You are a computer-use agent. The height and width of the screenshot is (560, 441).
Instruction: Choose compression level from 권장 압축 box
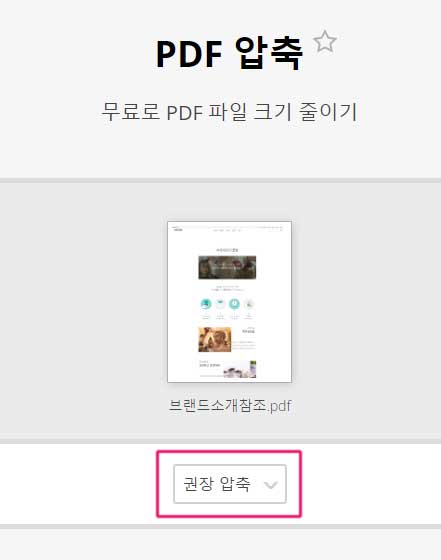click(x=230, y=484)
